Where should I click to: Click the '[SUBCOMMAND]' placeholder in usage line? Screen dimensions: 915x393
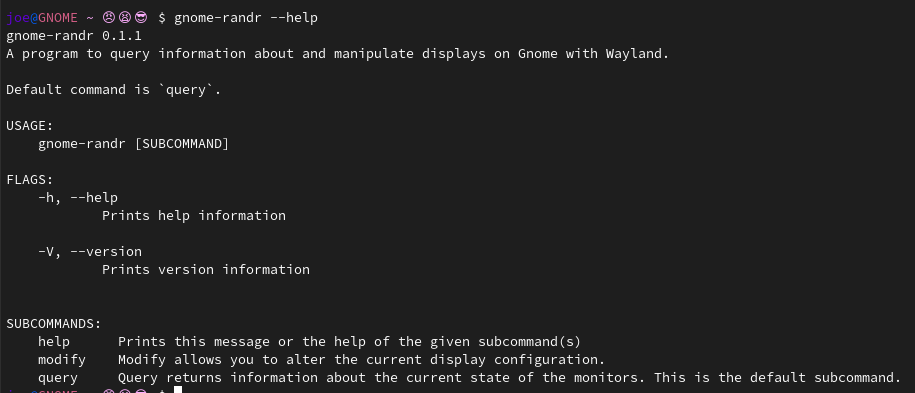click(x=181, y=144)
